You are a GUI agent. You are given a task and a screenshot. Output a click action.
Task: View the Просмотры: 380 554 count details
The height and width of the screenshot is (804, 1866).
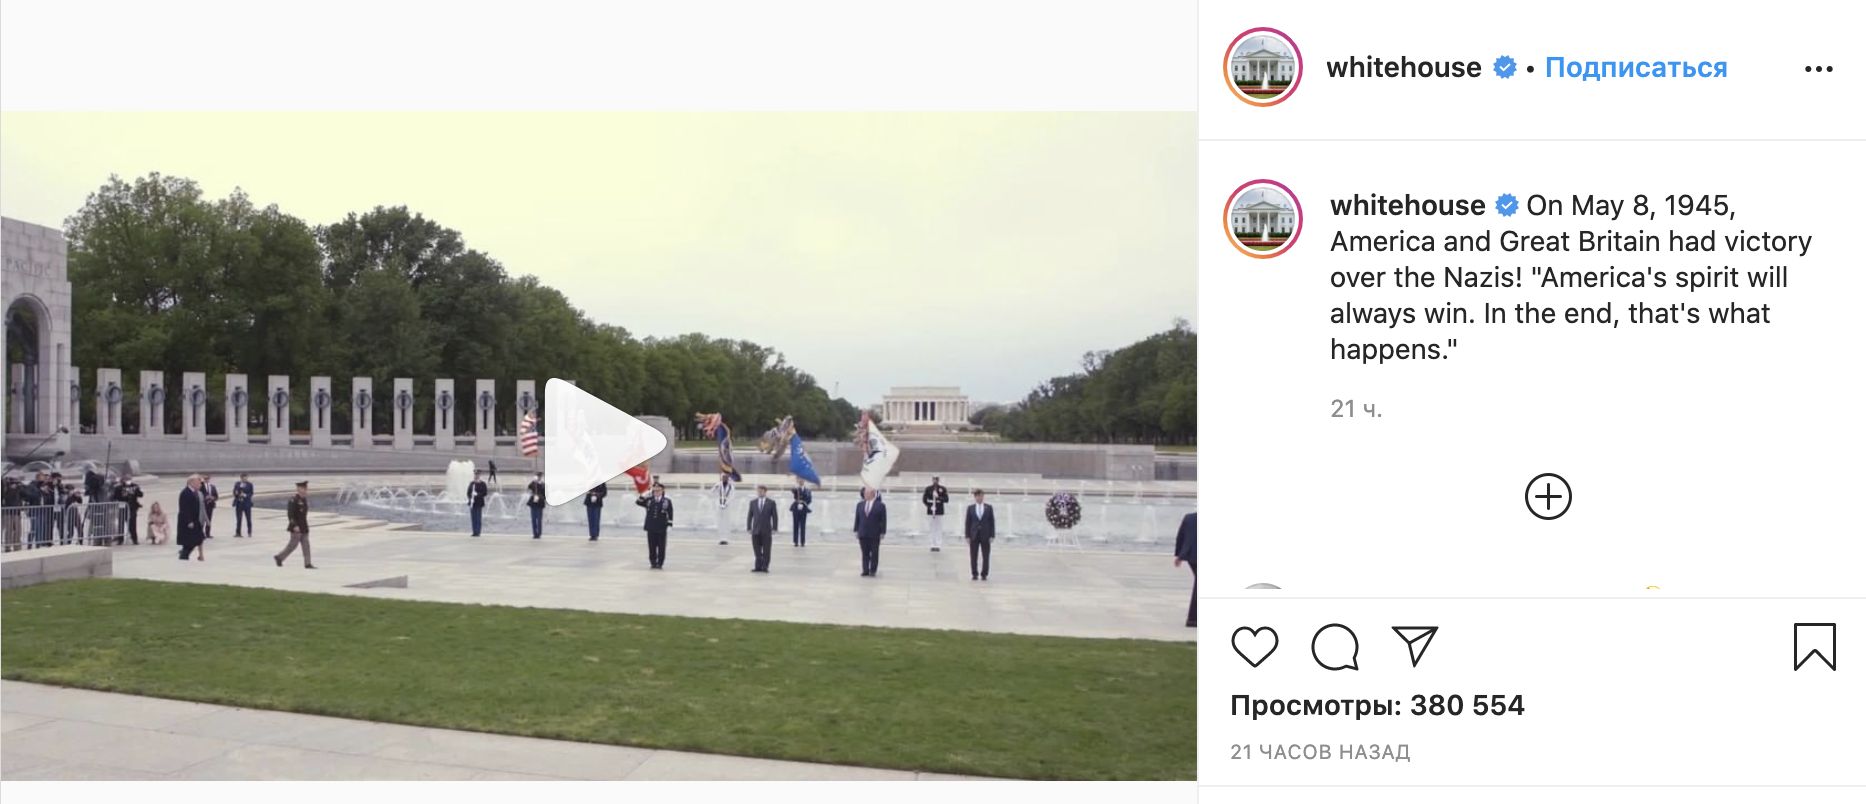point(1377,706)
